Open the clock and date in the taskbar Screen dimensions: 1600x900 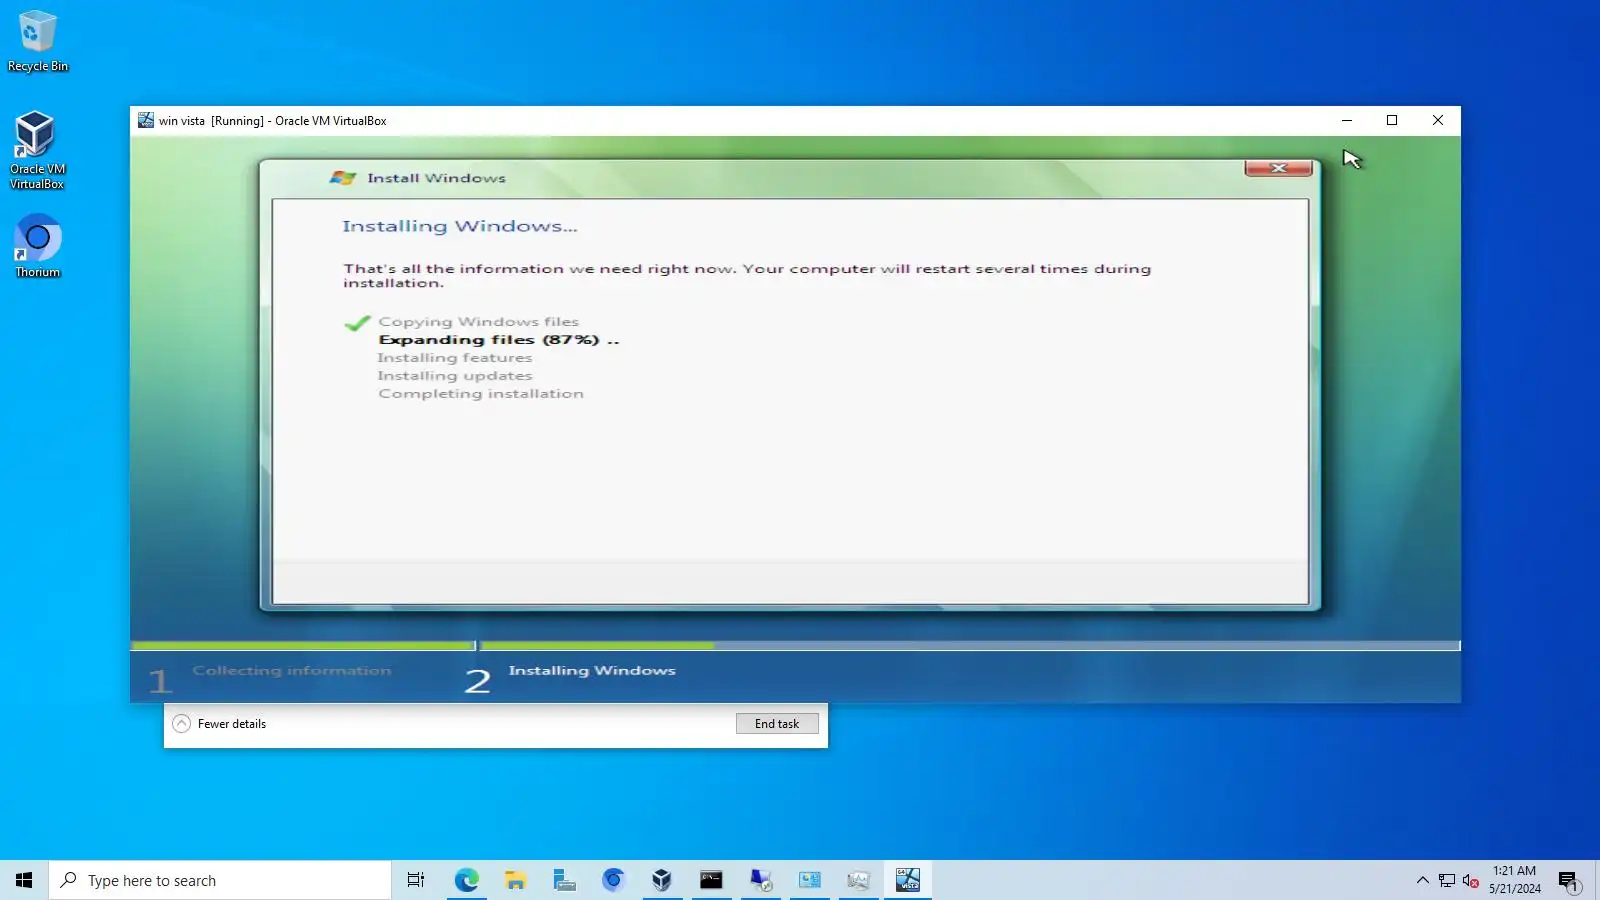tap(1514, 880)
